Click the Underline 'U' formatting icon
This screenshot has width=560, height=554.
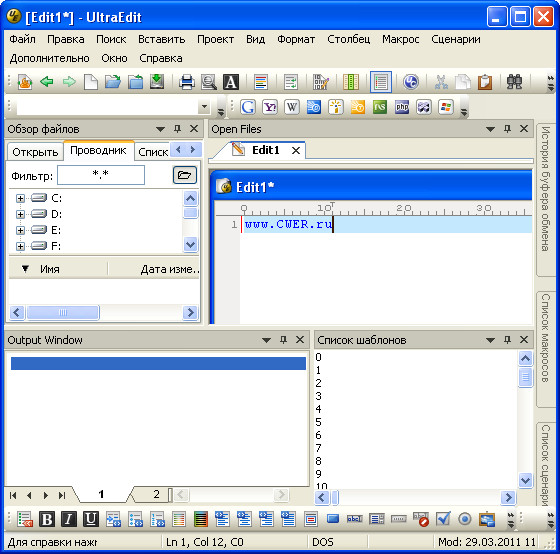click(91, 519)
